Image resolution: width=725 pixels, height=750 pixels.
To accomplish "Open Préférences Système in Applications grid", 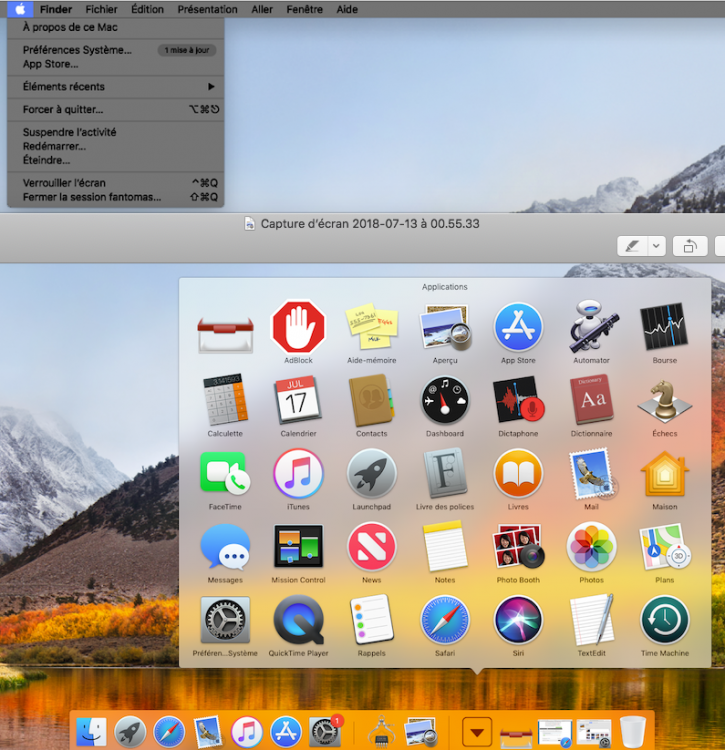I will (225, 620).
